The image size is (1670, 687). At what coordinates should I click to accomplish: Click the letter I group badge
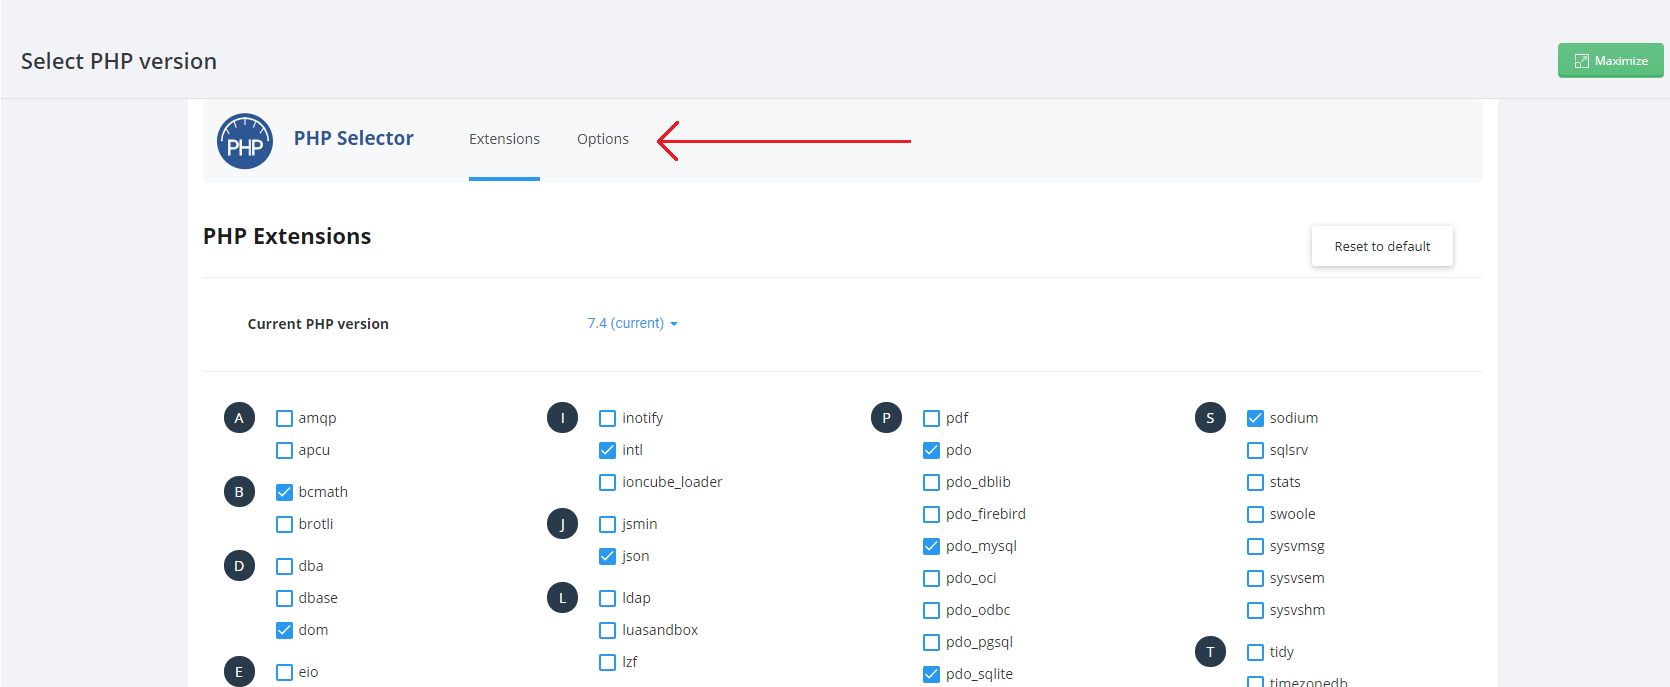click(563, 418)
